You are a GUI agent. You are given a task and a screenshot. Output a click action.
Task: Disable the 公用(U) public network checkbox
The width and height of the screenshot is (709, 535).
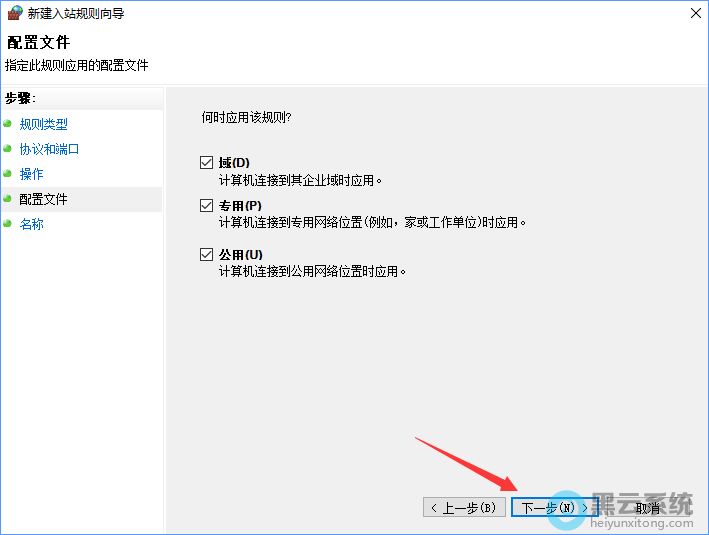[207, 254]
